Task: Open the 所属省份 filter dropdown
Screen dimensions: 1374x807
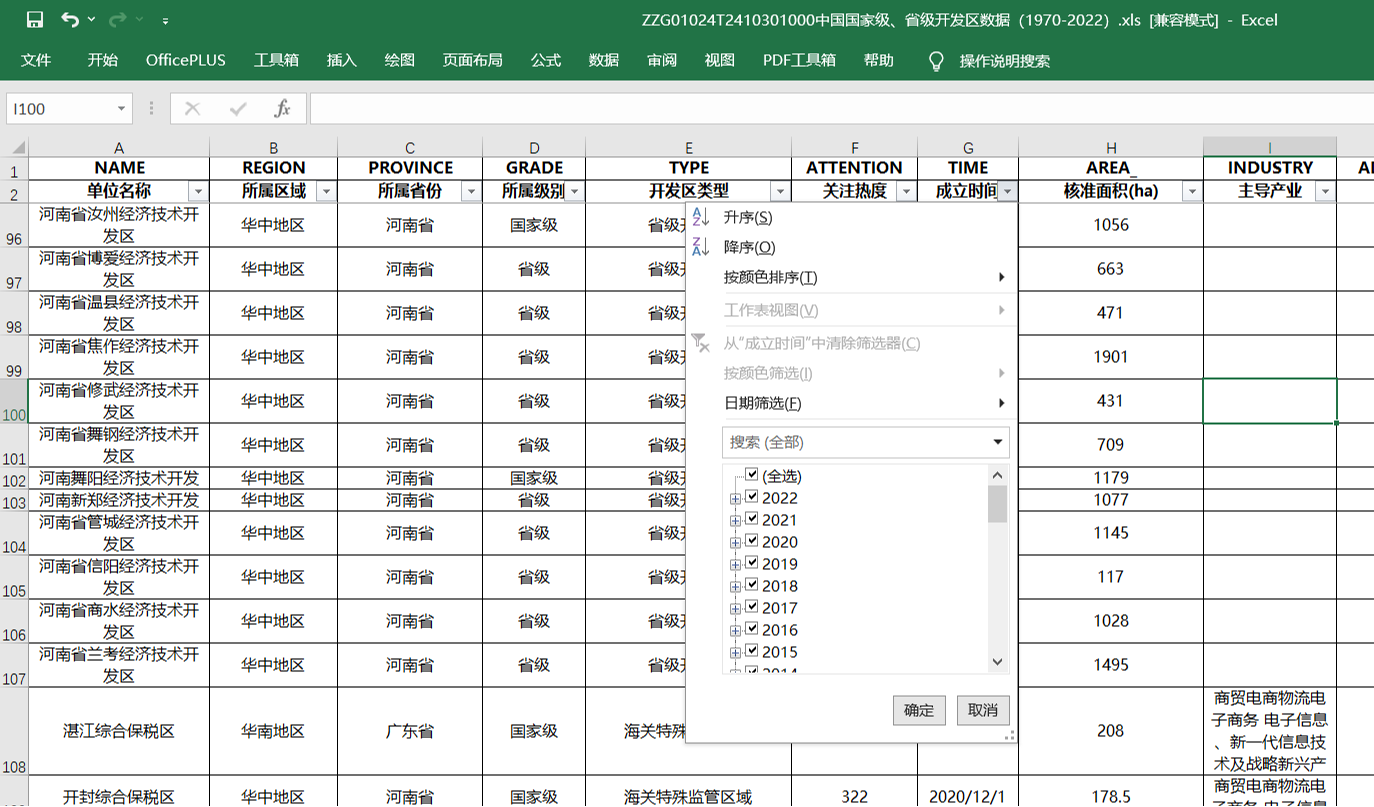Action: point(471,191)
